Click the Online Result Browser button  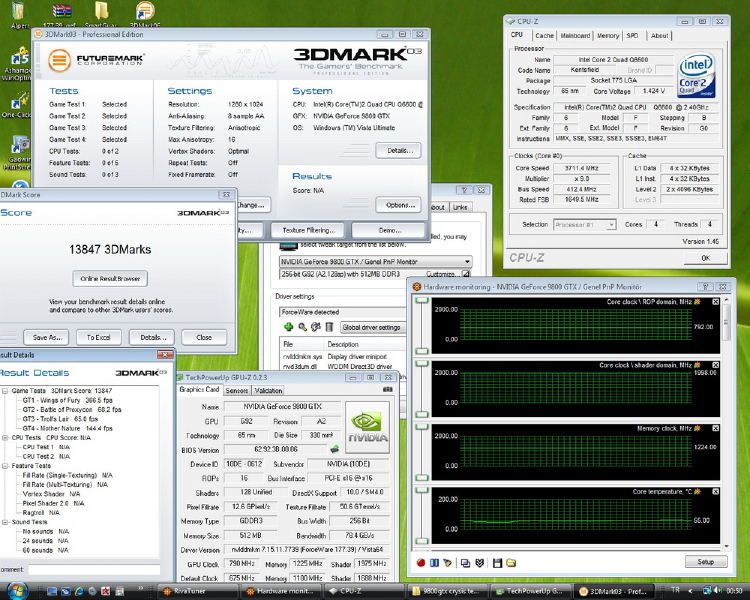click(x=110, y=278)
